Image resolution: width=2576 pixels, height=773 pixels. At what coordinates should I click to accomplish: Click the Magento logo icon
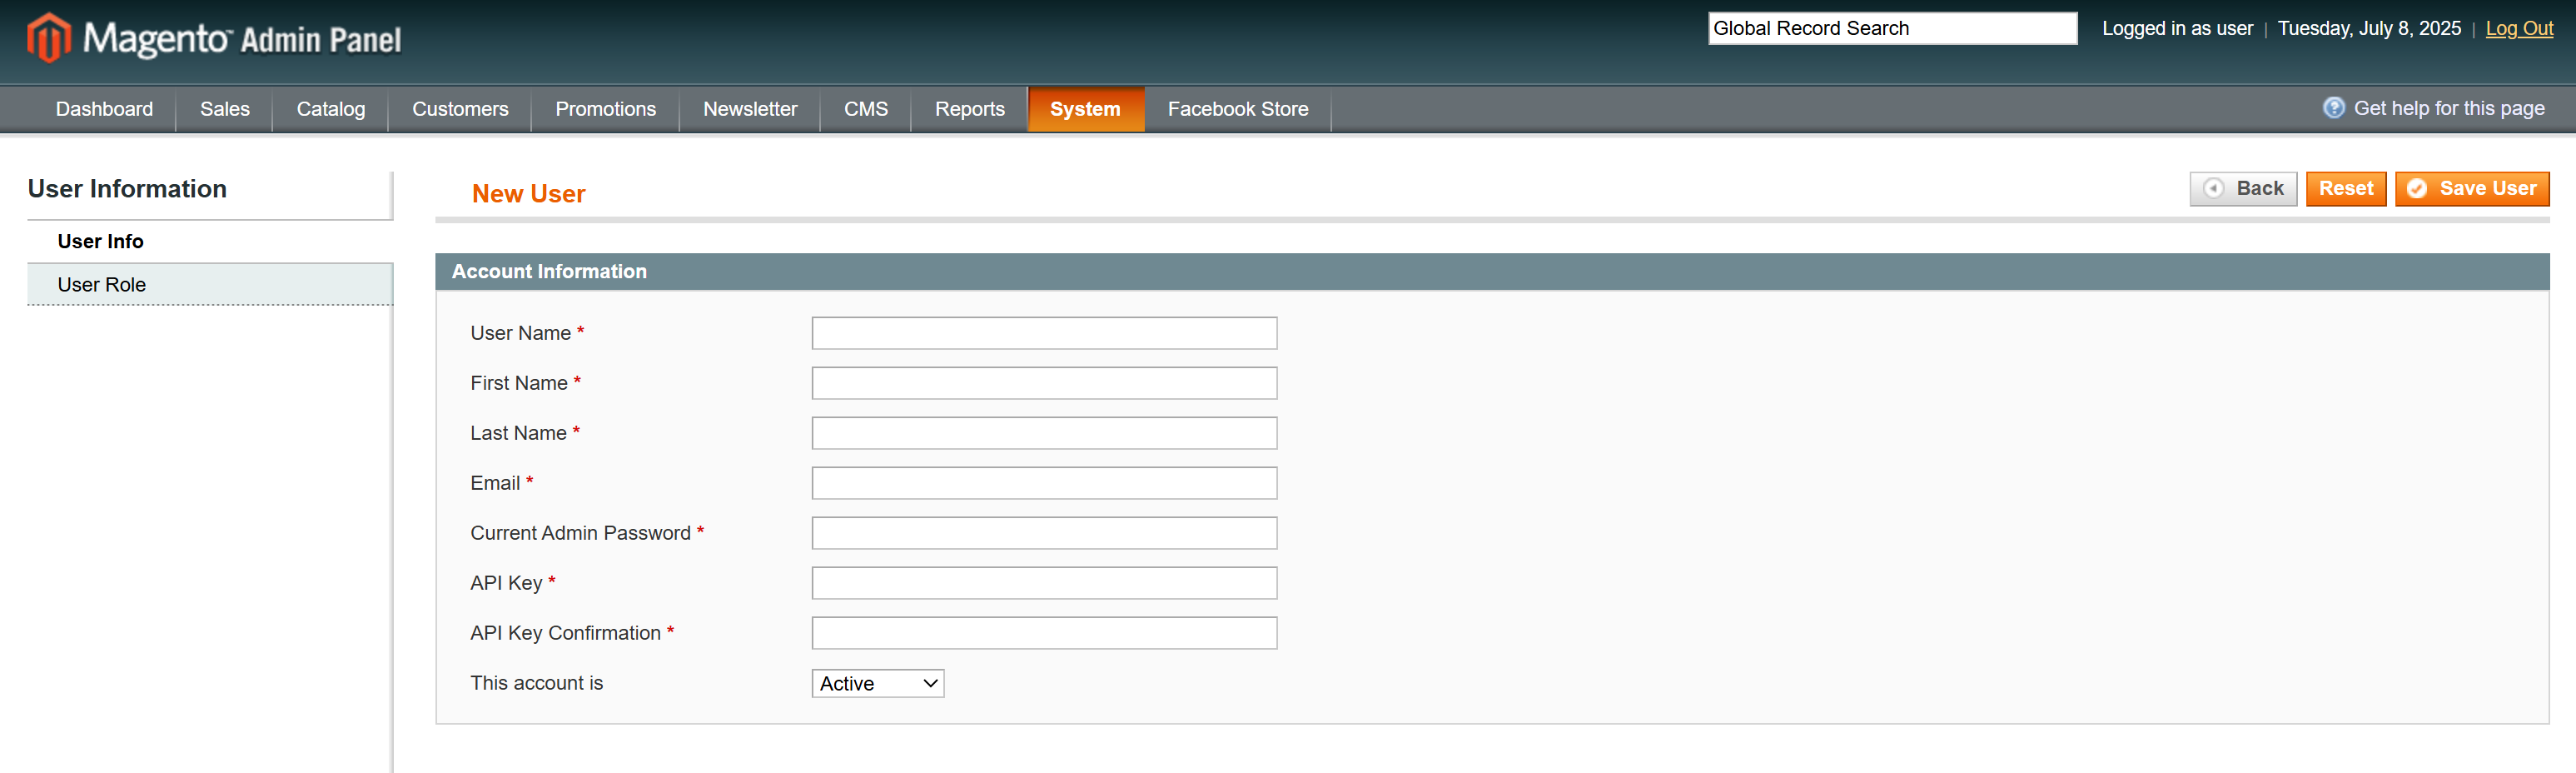click(49, 38)
